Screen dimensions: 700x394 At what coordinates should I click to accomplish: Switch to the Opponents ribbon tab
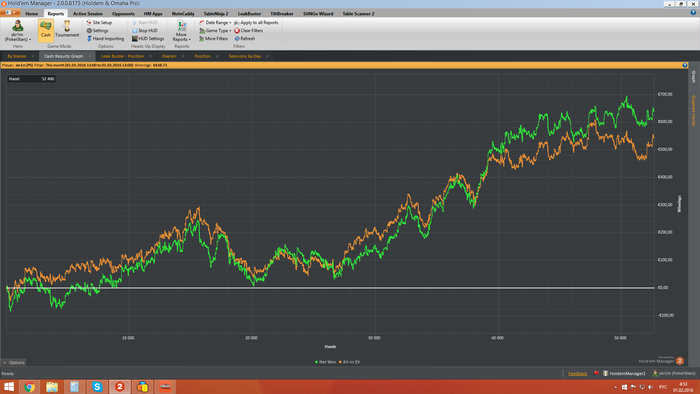[x=123, y=13]
